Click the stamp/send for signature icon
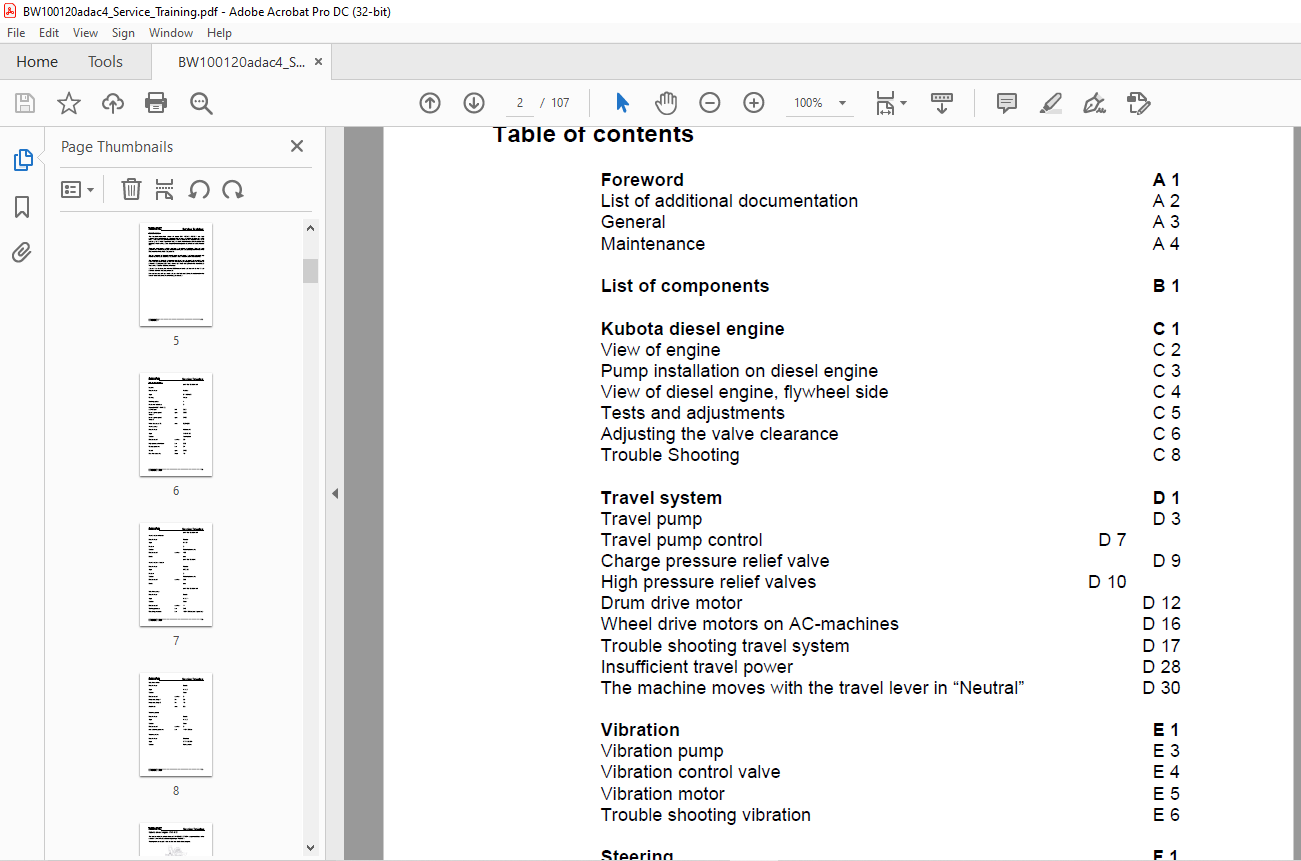Screen dimensions: 1301x861 click(x=1138, y=103)
